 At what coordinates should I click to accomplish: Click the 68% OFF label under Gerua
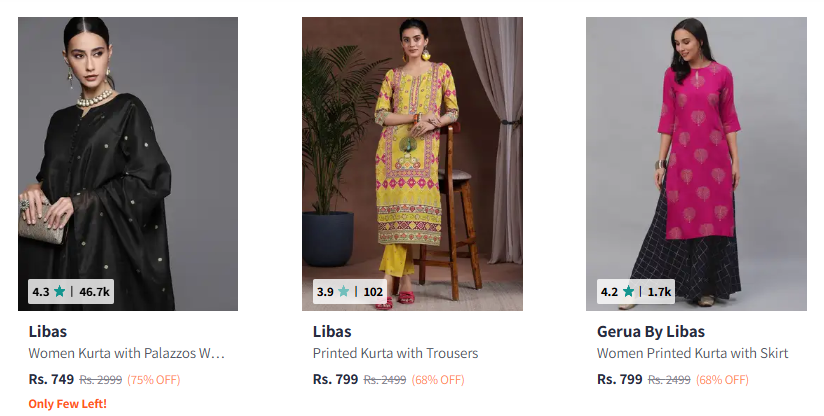[x=722, y=380]
